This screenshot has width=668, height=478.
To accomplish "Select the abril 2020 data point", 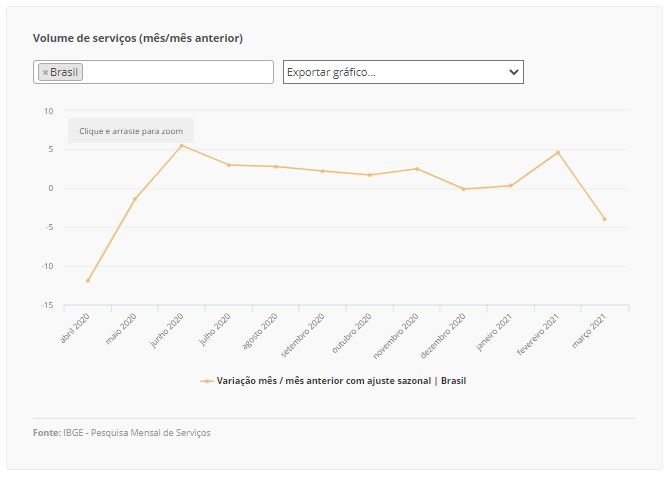I will point(88,281).
